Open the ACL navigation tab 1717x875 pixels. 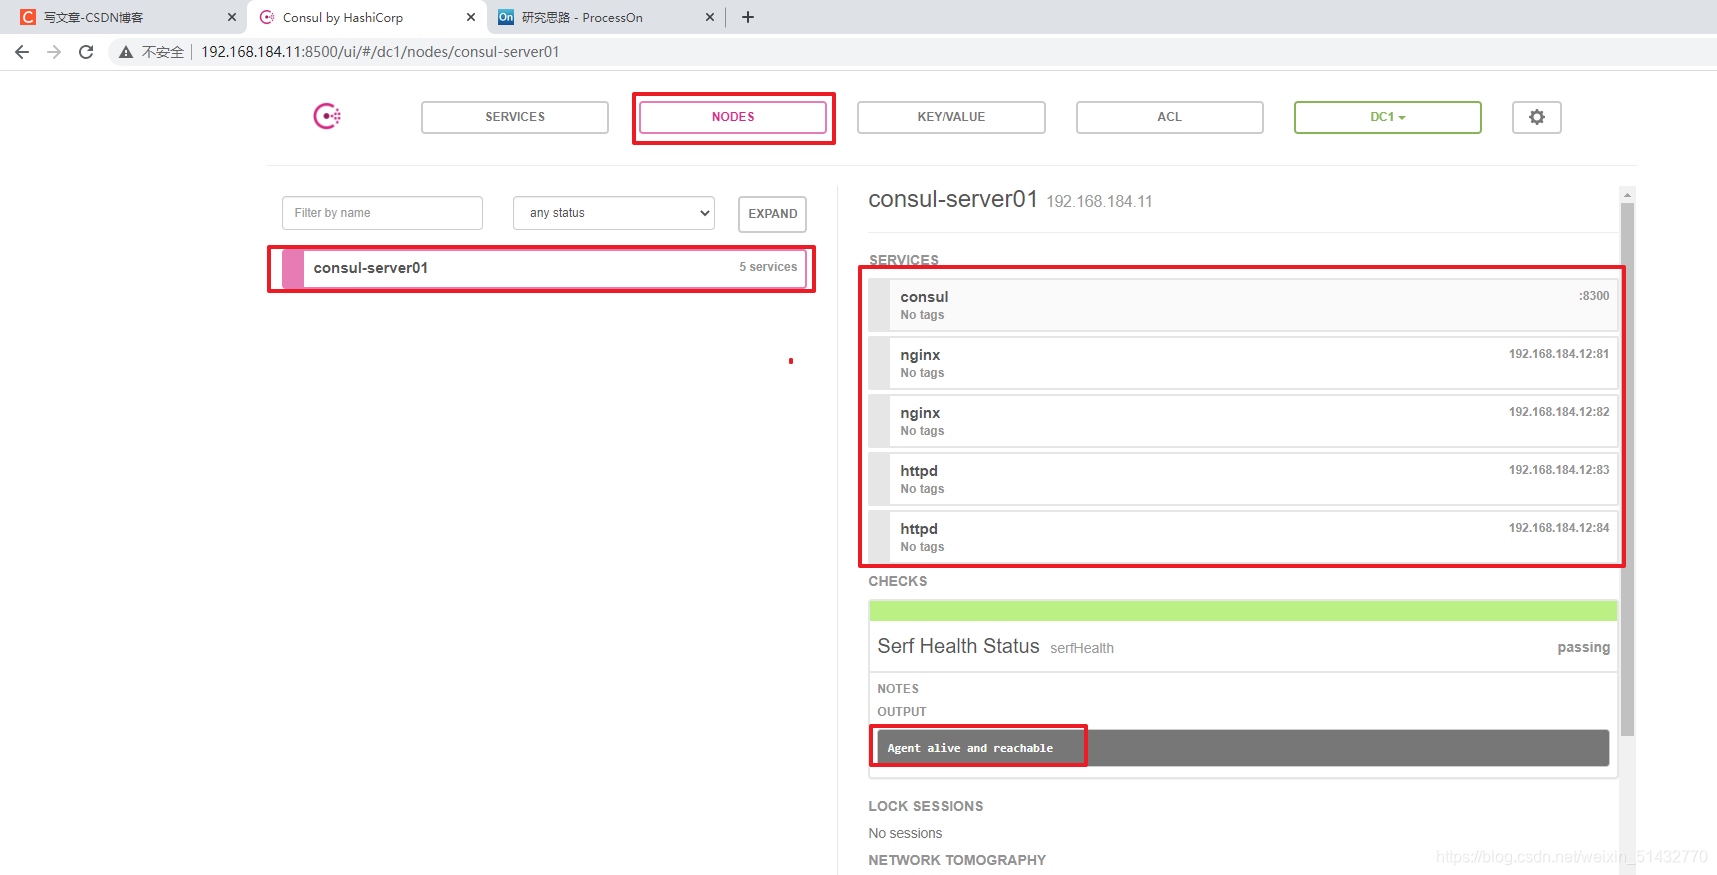(x=1169, y=117)
